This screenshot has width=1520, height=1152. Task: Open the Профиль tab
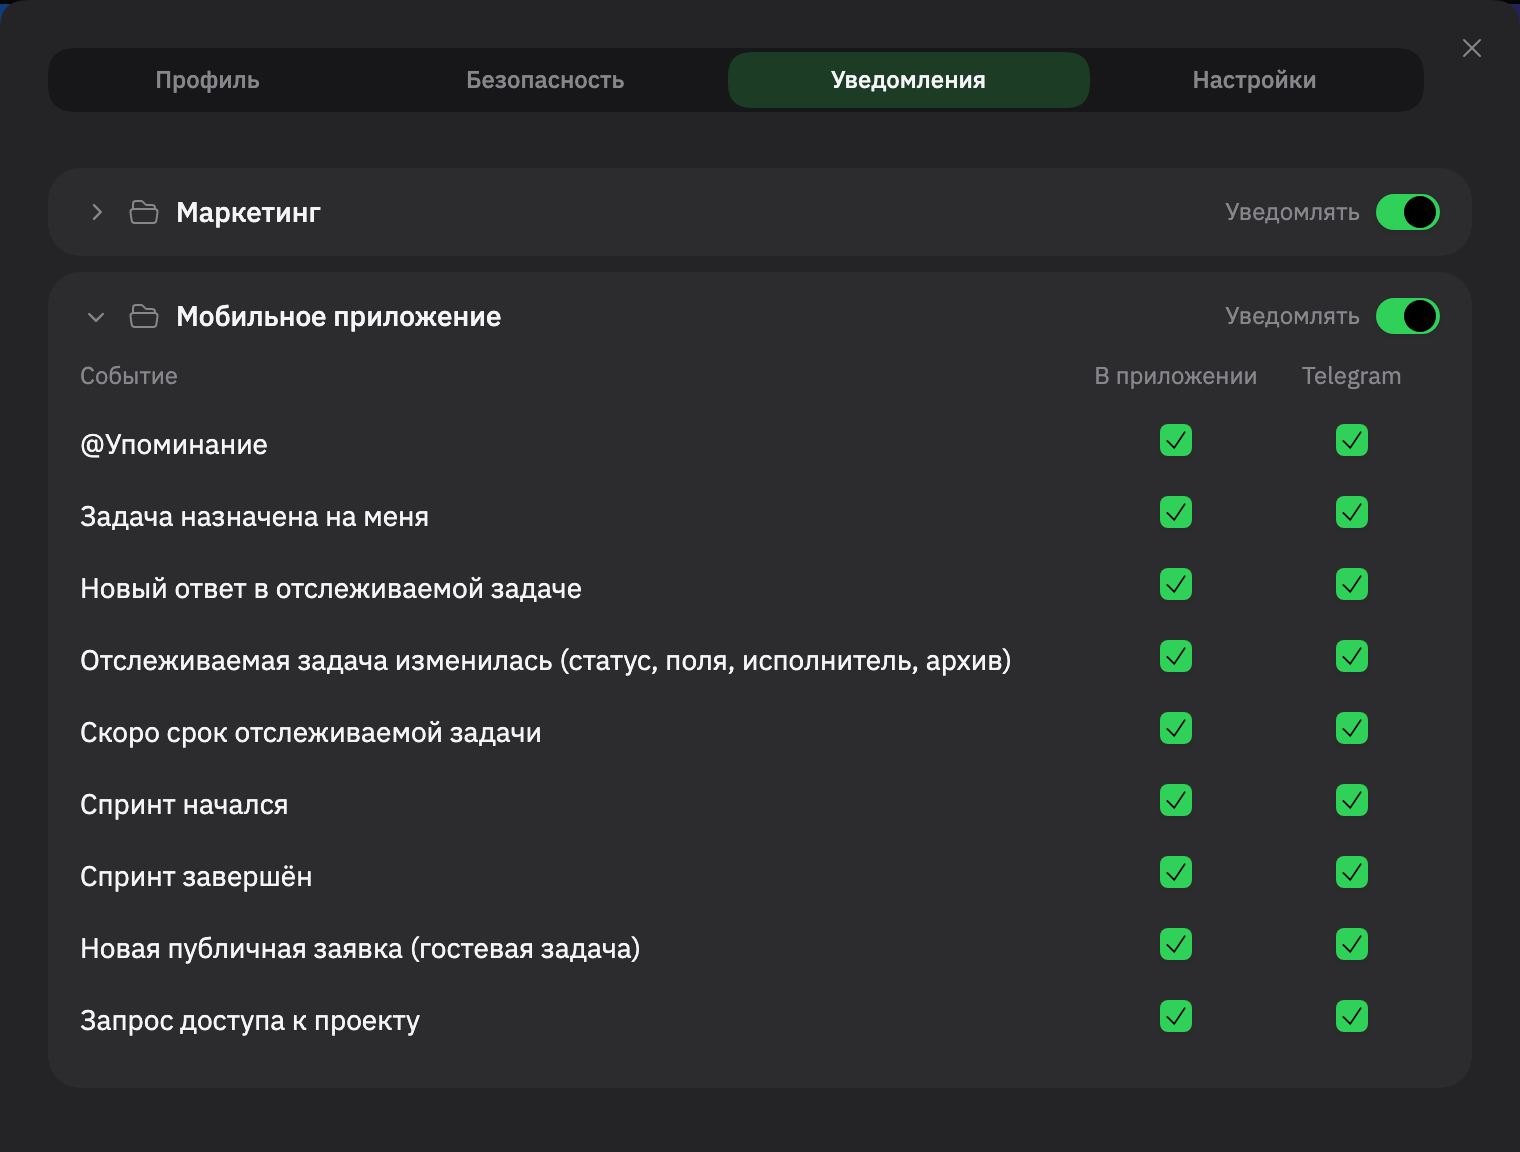(207, 80)
